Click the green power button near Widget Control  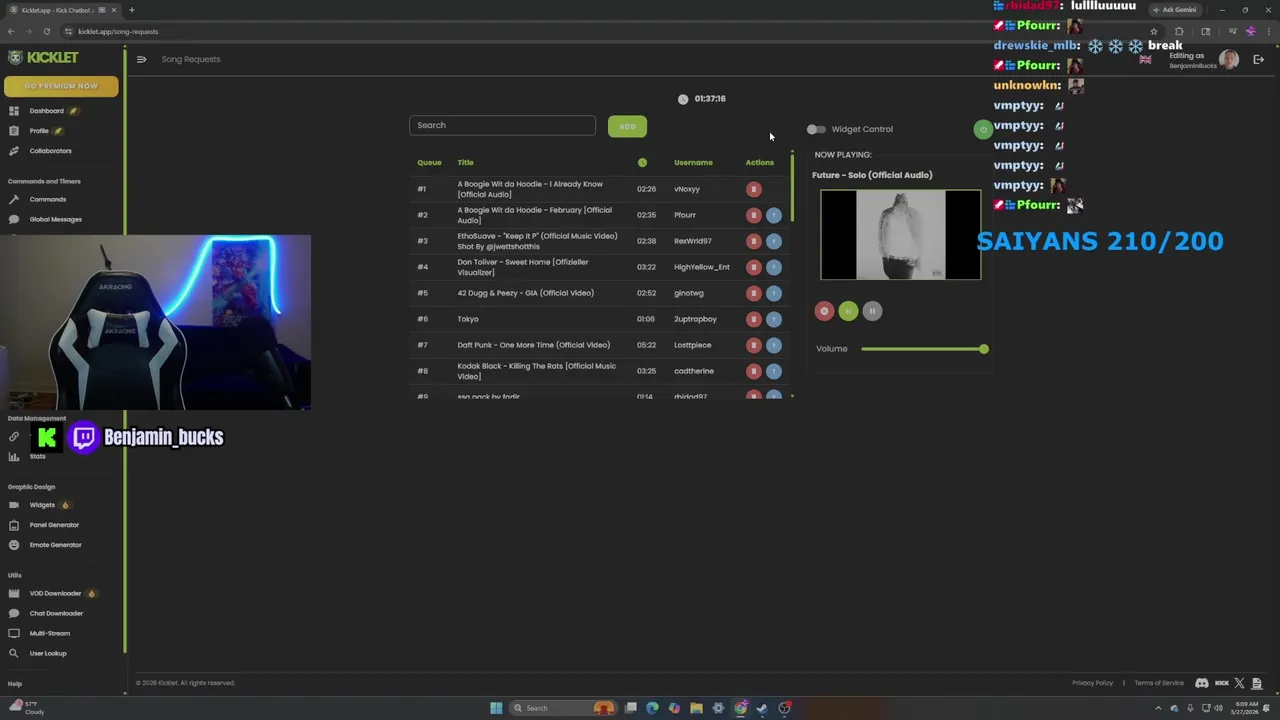point(983,129)
